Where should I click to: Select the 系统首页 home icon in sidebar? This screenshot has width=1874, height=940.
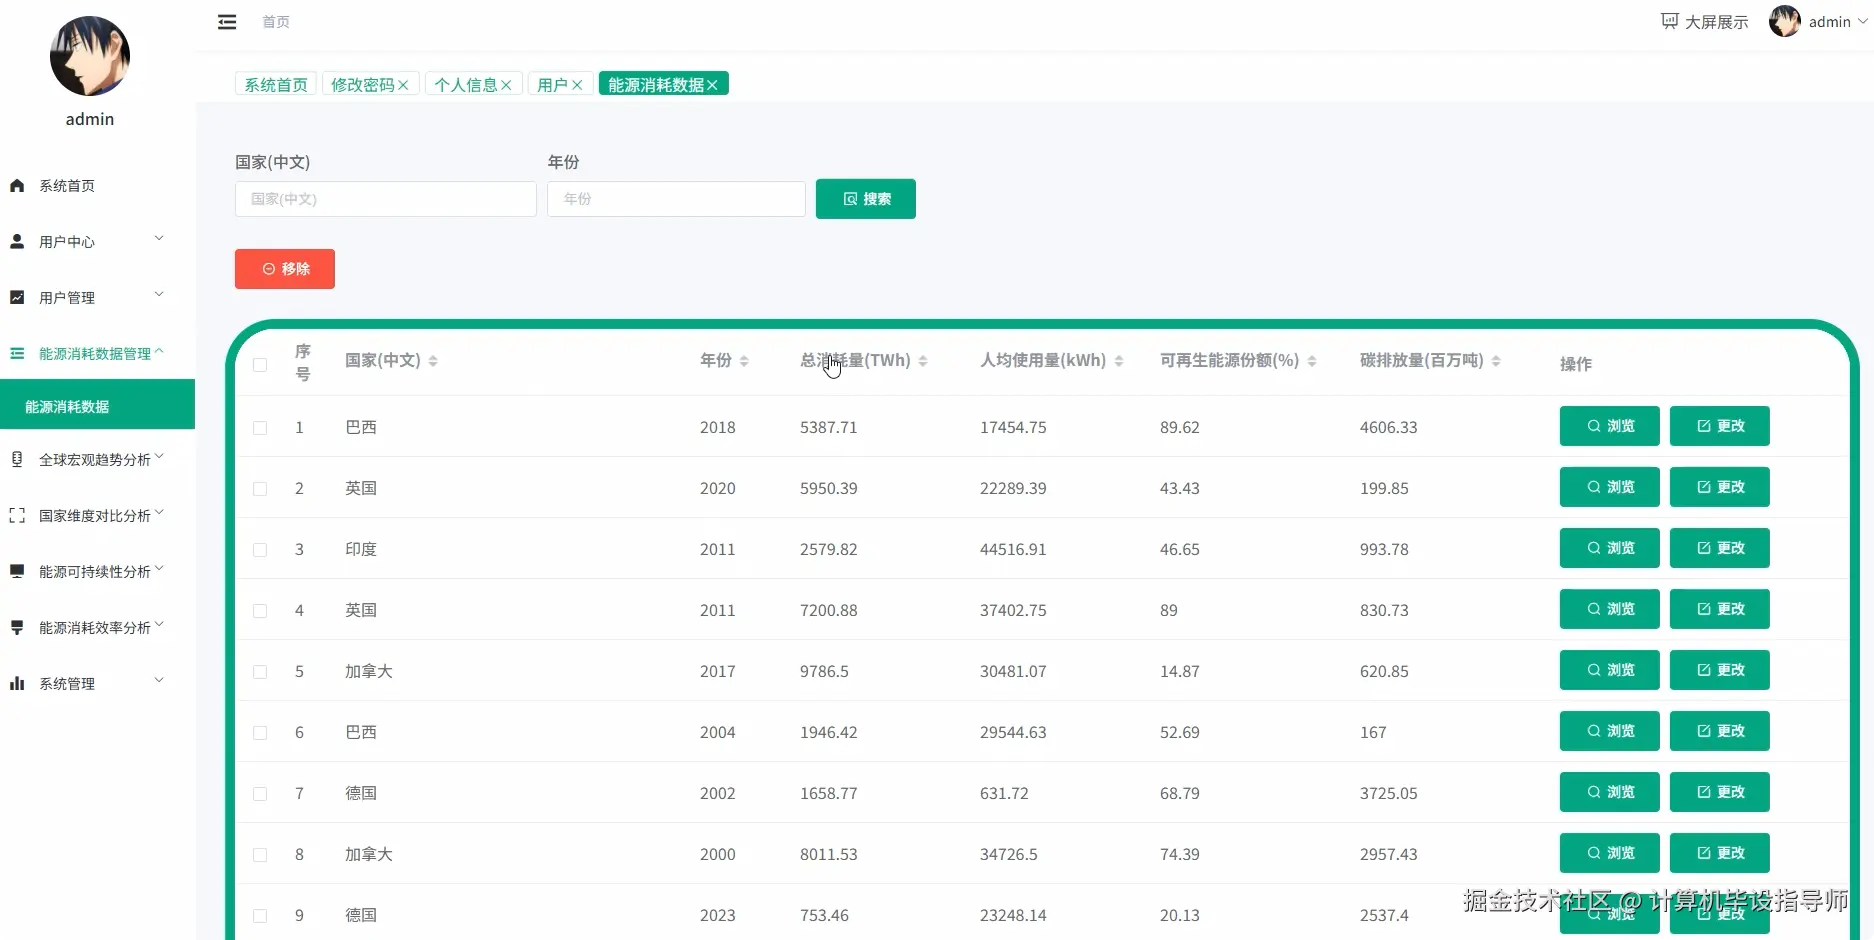16,185
